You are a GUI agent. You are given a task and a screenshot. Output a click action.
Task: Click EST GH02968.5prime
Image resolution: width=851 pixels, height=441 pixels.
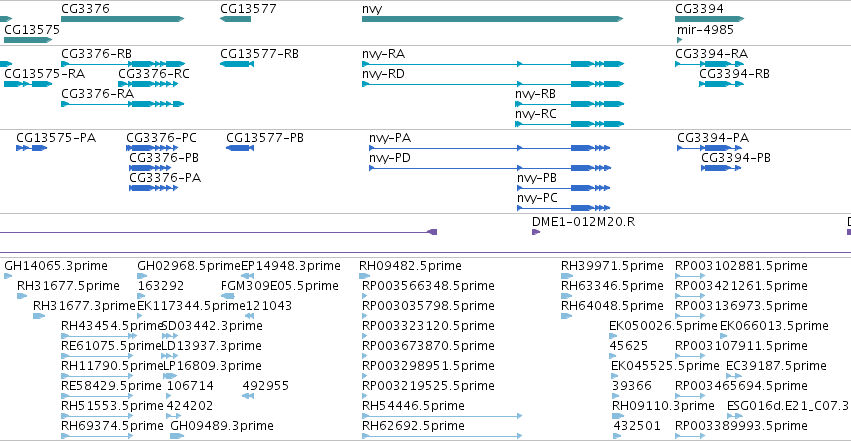click(x=142, y=276)
